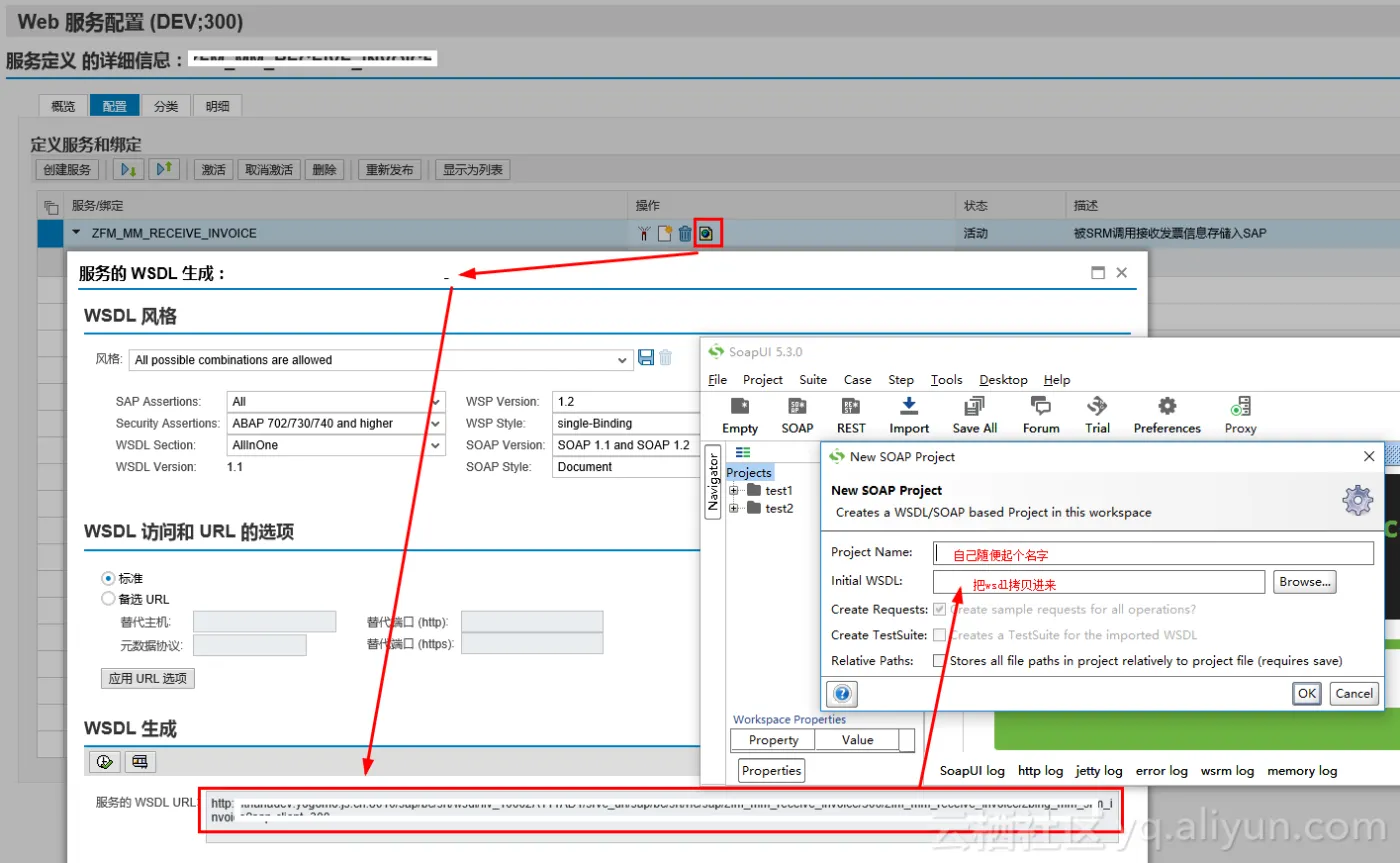Click the Import icon in SoapUI
Screen dimensions: 1400x863
pos(909,415)
